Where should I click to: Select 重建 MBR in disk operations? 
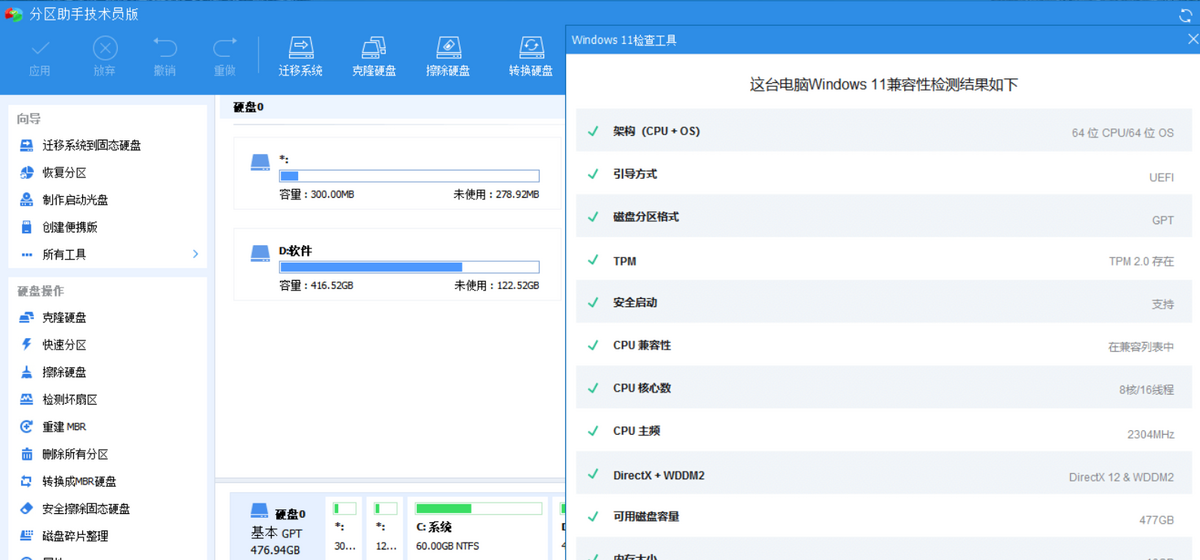coord(64,426)
